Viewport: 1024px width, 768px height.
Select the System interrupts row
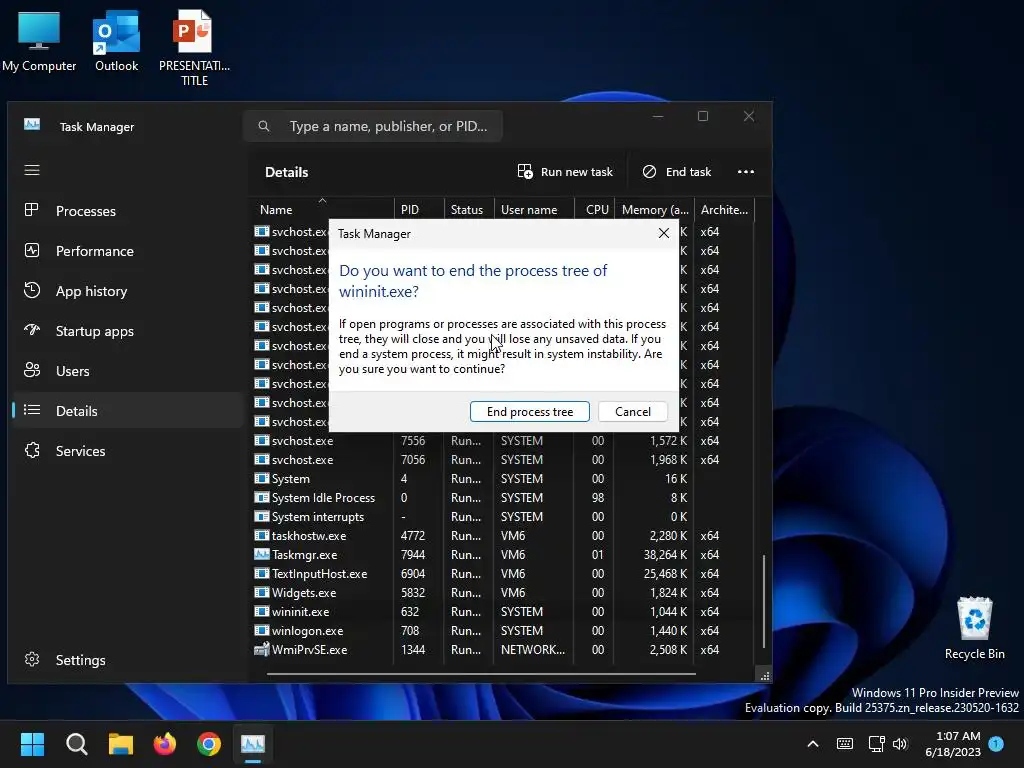[503, 517]
